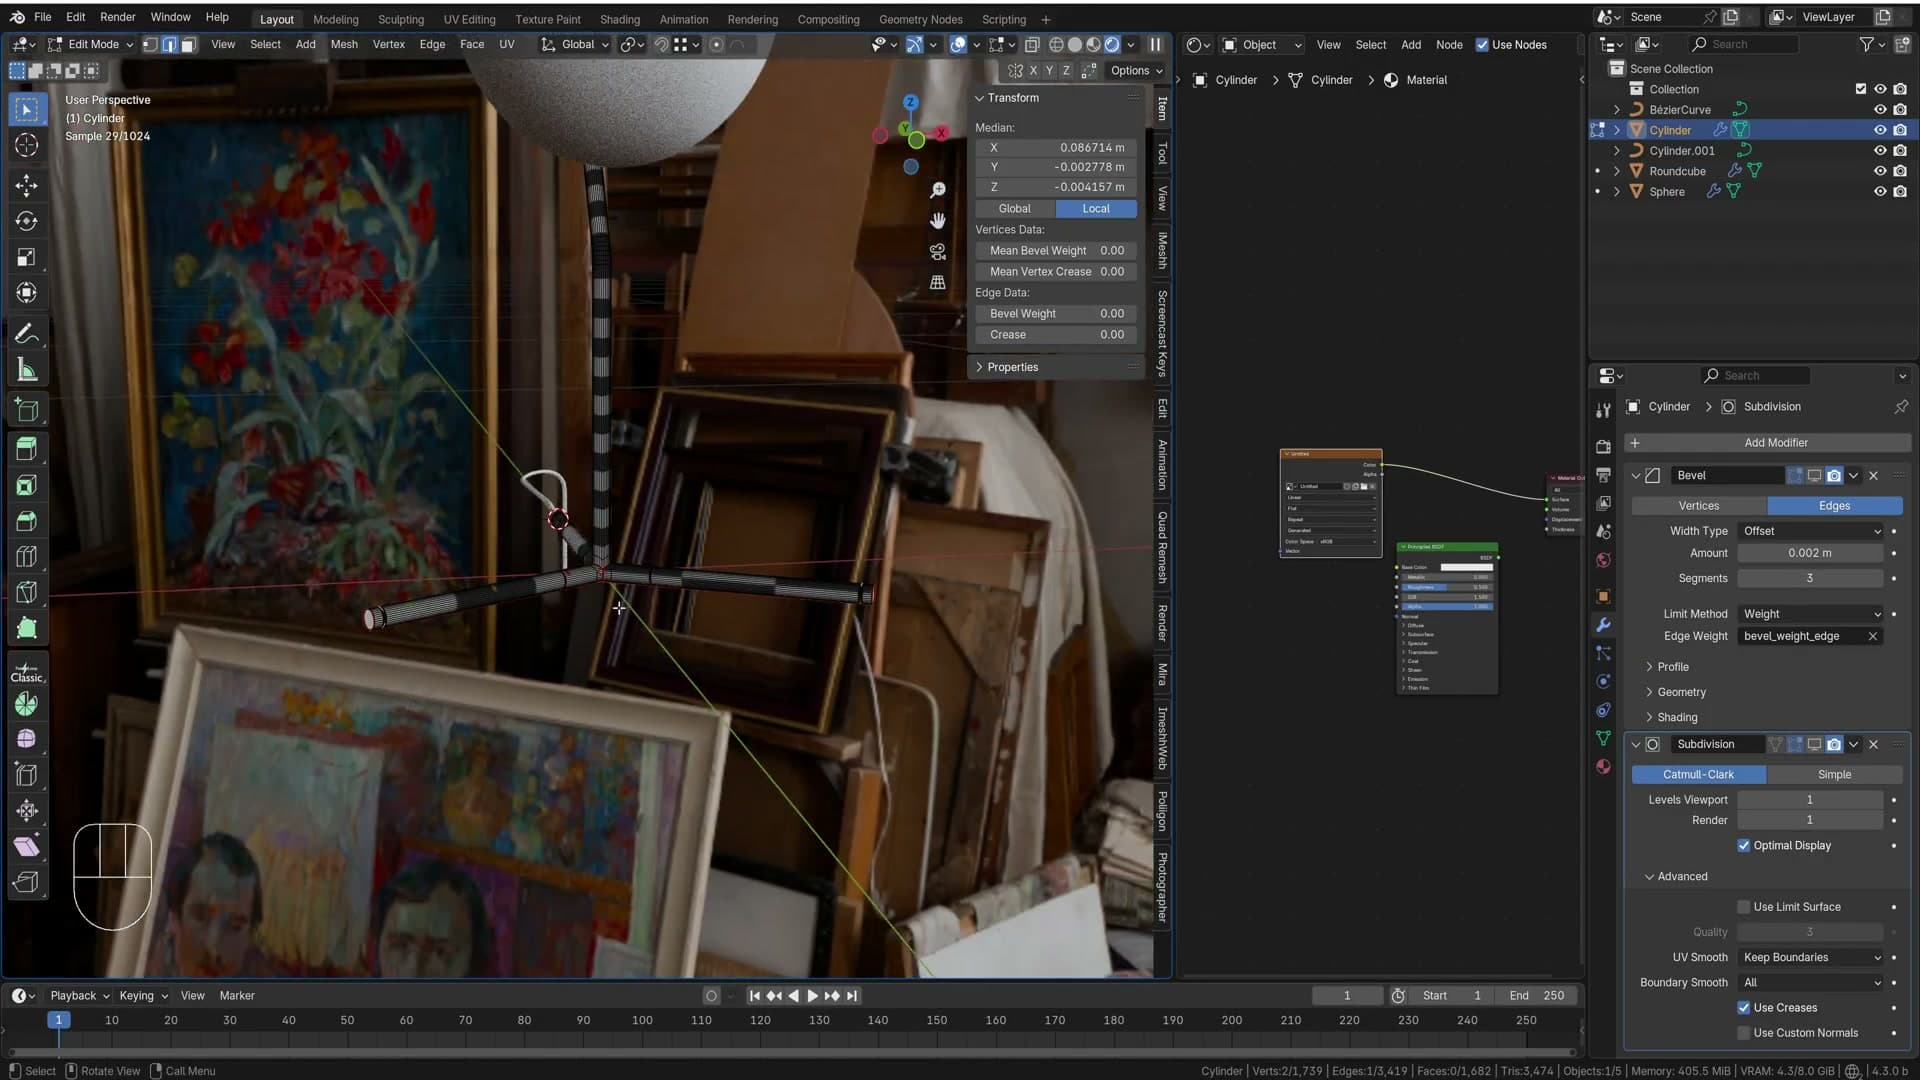Enable rendered viewport shading mode

click(x=1112, y=44)
